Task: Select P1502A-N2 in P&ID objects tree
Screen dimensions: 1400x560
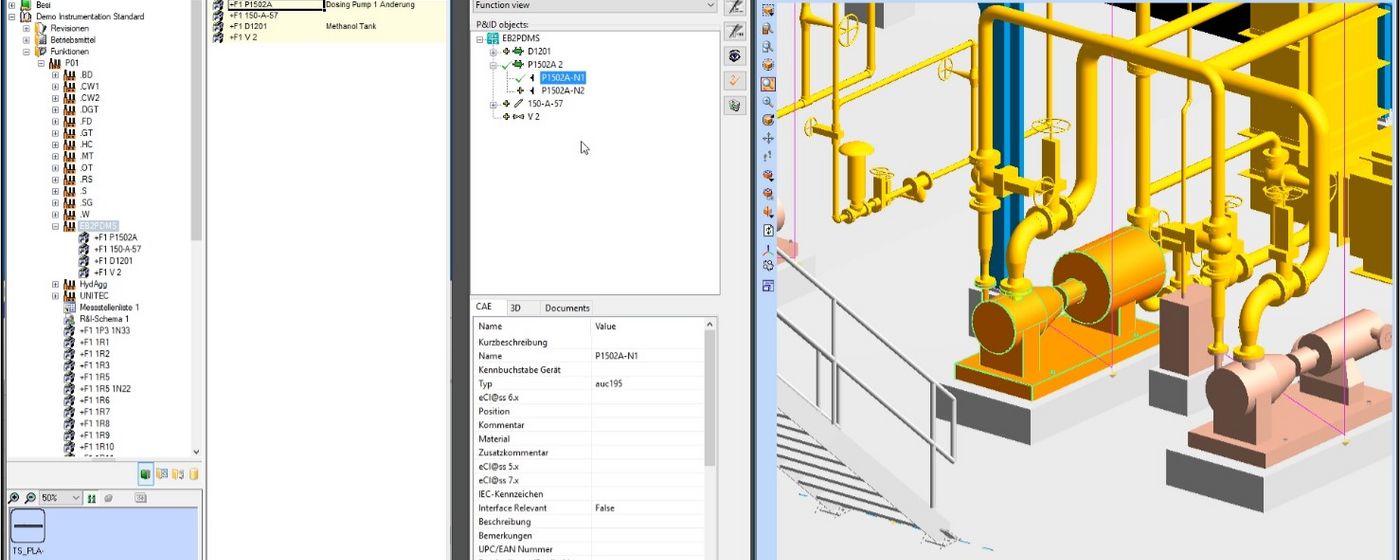Action: pyautogui.click(x=562, y=91)
